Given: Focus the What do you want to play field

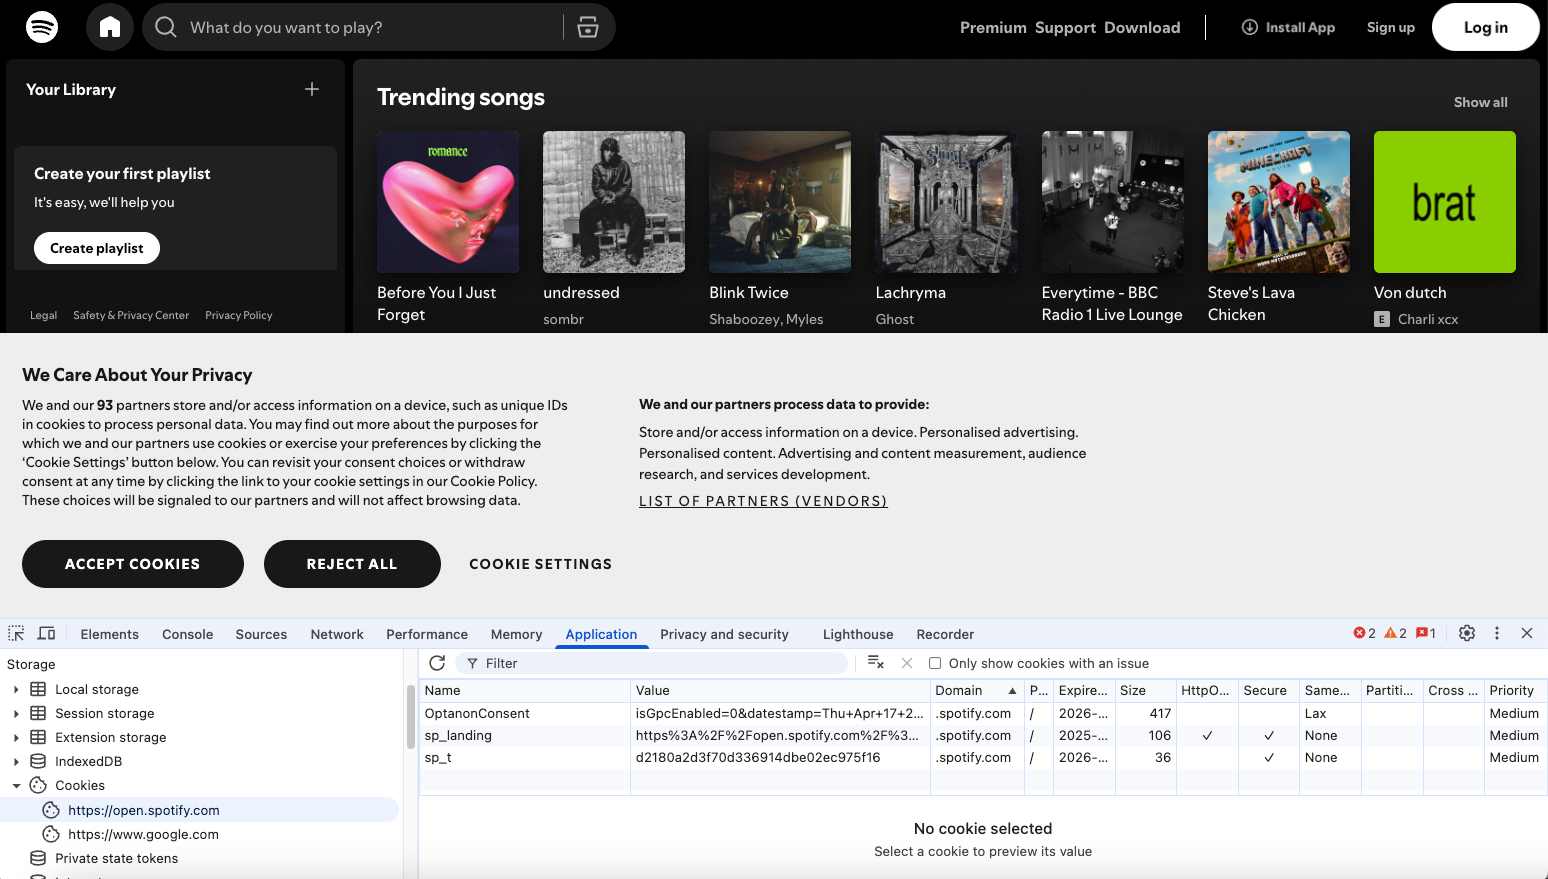Looking at the screenshot, I should pos(372,27).
